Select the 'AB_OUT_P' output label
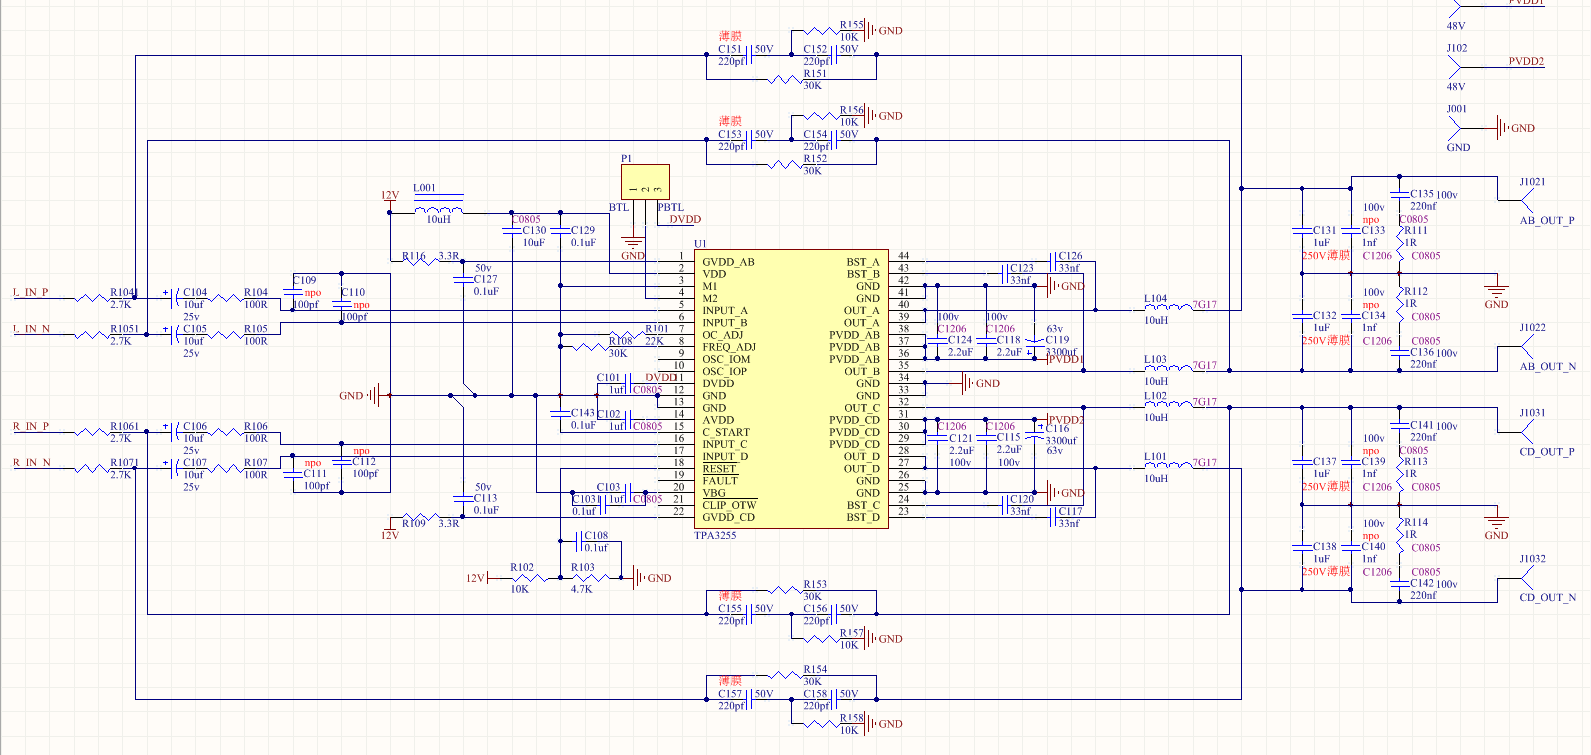The height and width of the screenshot is (755, 1591). coord(1547,221)
